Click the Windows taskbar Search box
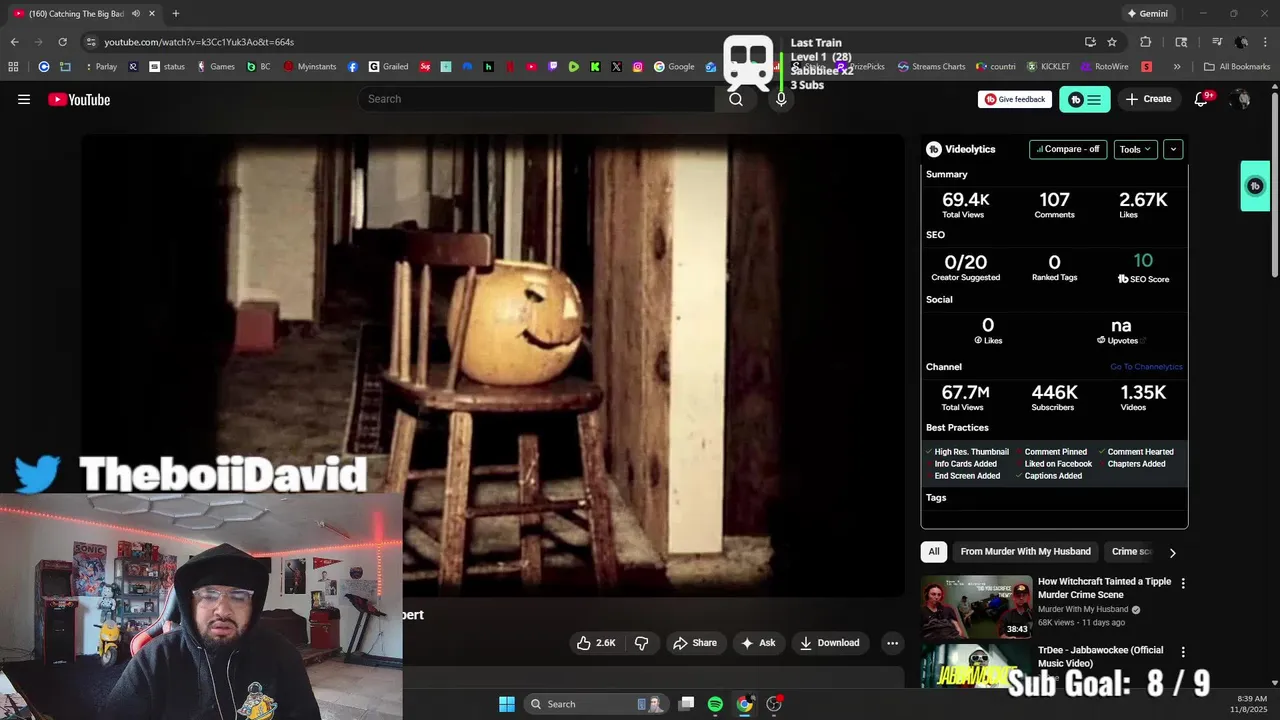The height and width of the screenshot is (720, 1280). (x=597, y=704)
